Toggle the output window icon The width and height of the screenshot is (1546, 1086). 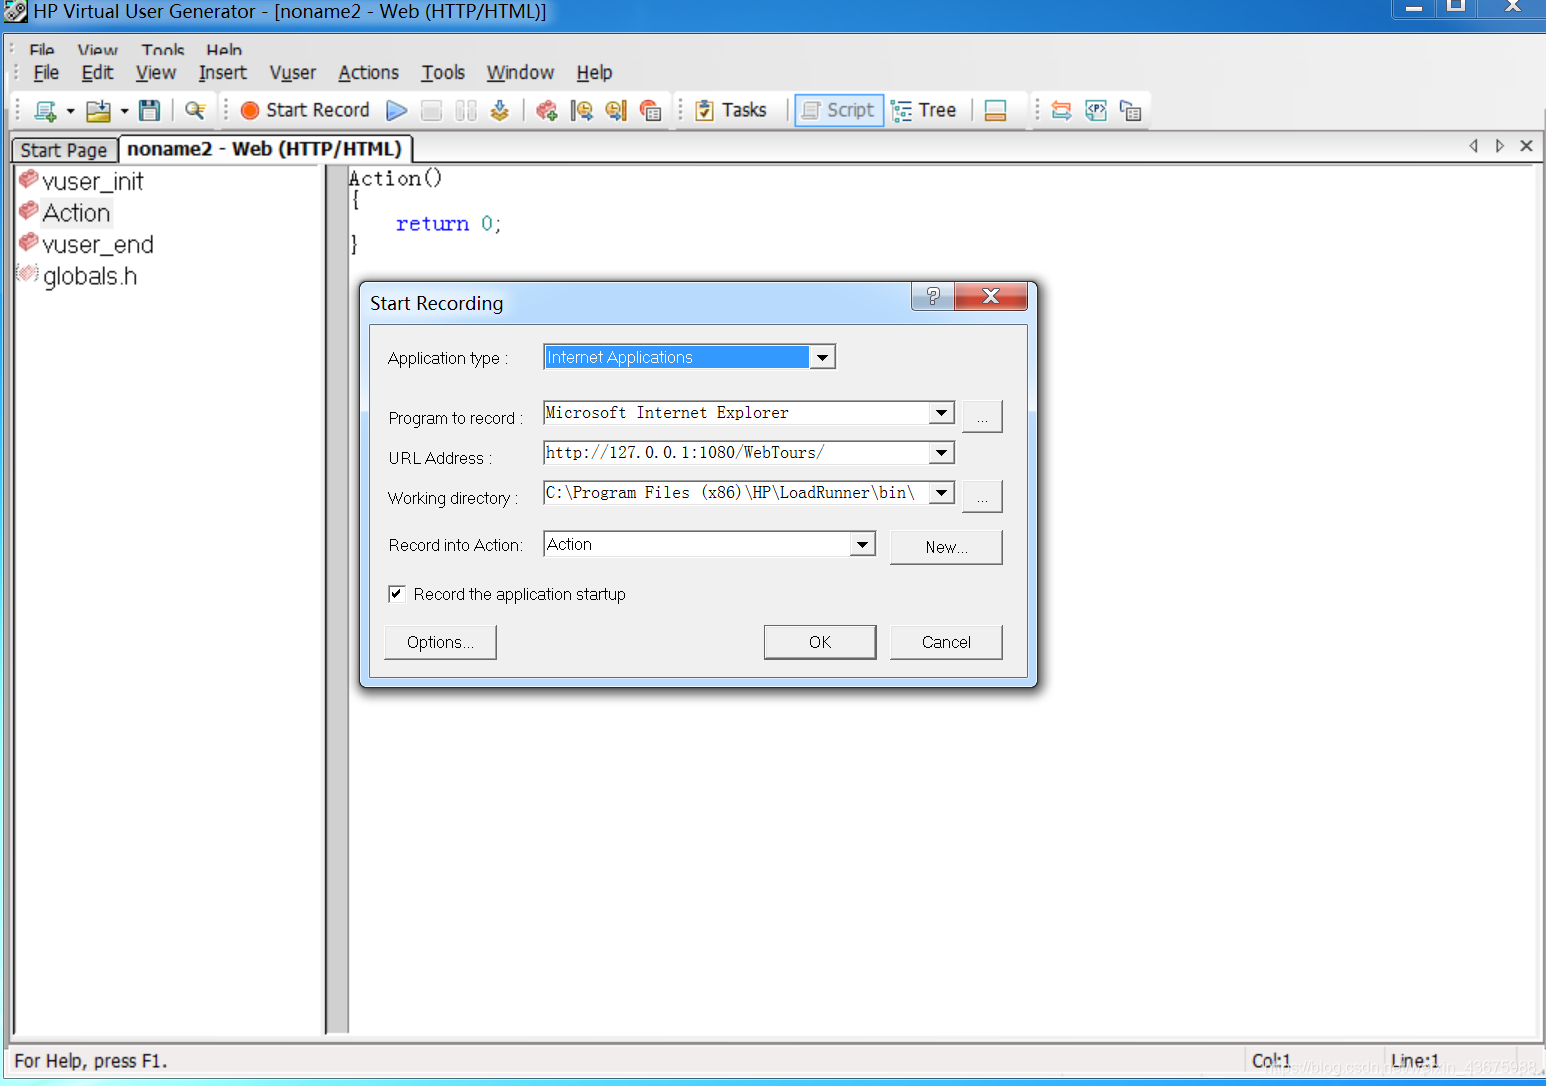(x=995, y=110)
